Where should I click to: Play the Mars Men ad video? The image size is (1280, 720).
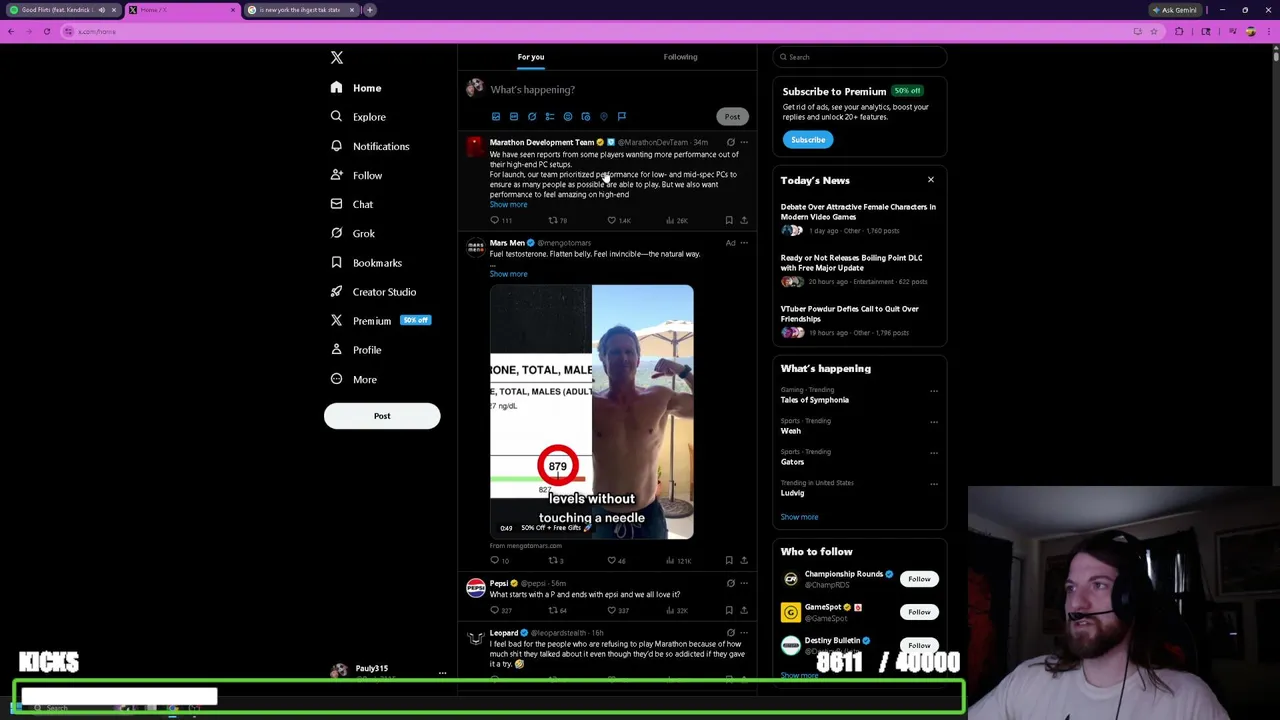point(591,412)
